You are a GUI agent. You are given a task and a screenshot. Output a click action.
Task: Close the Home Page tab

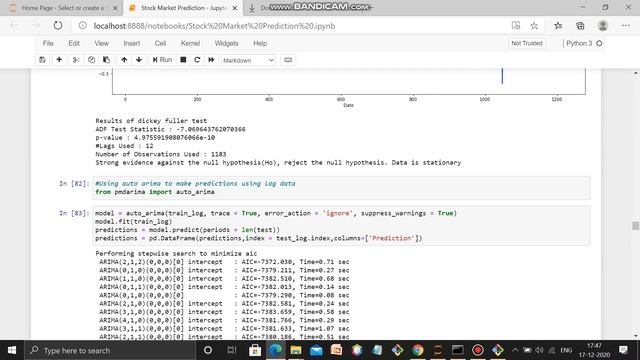[115, 8]
